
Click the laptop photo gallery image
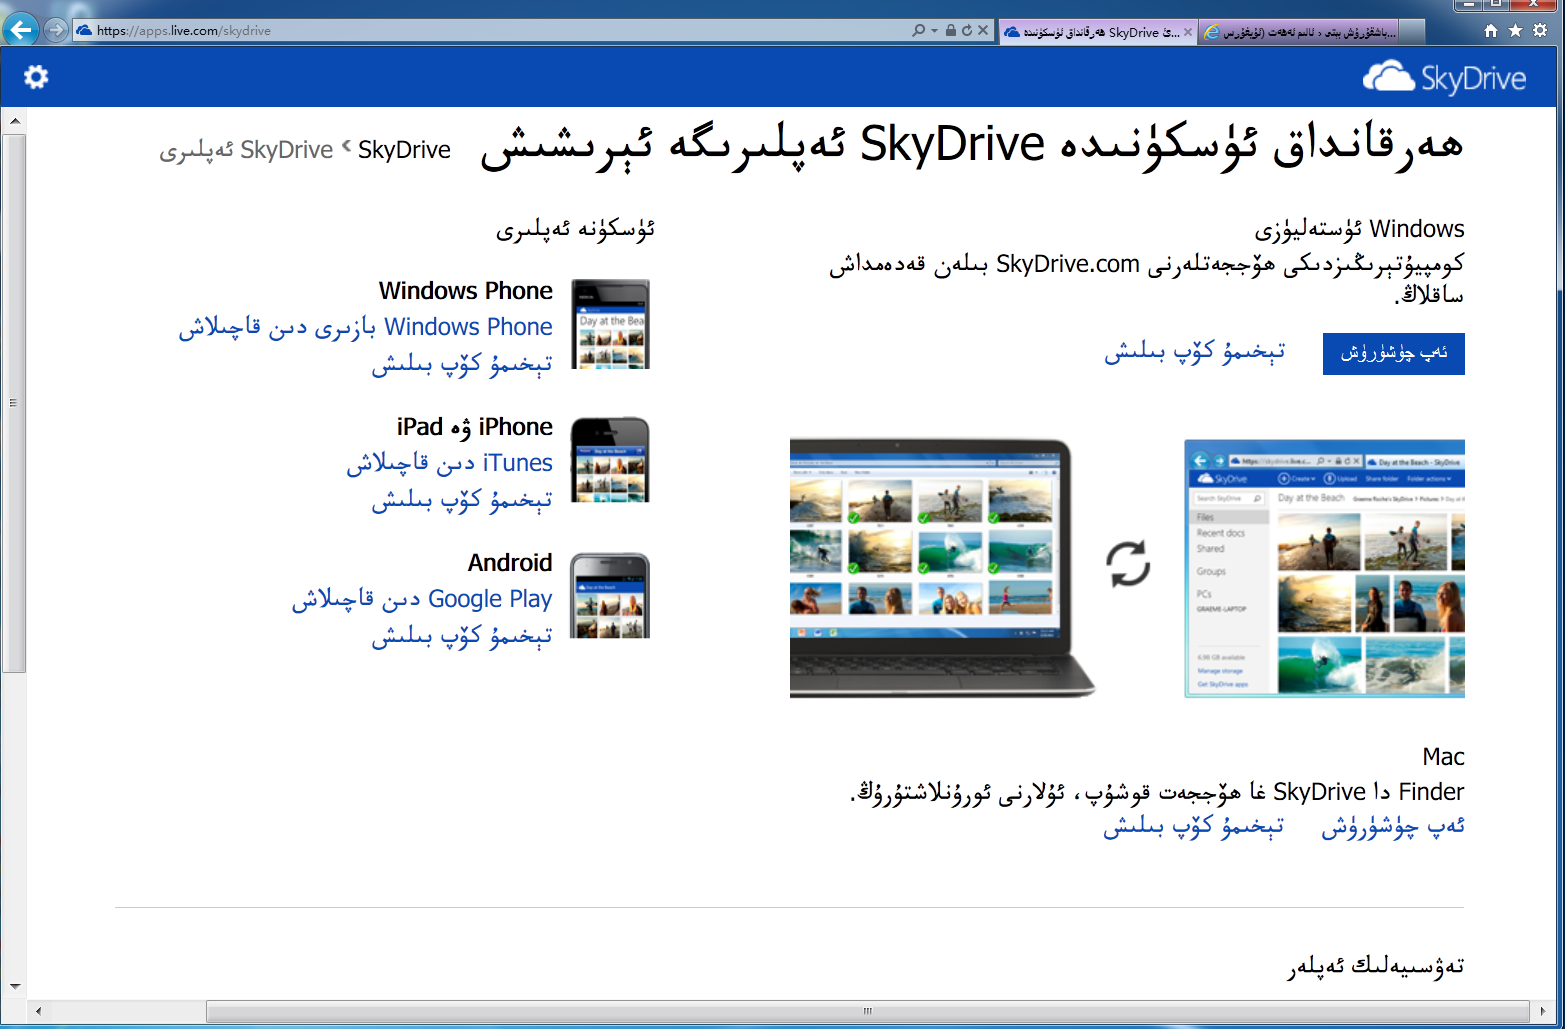(x=942, y=568)
